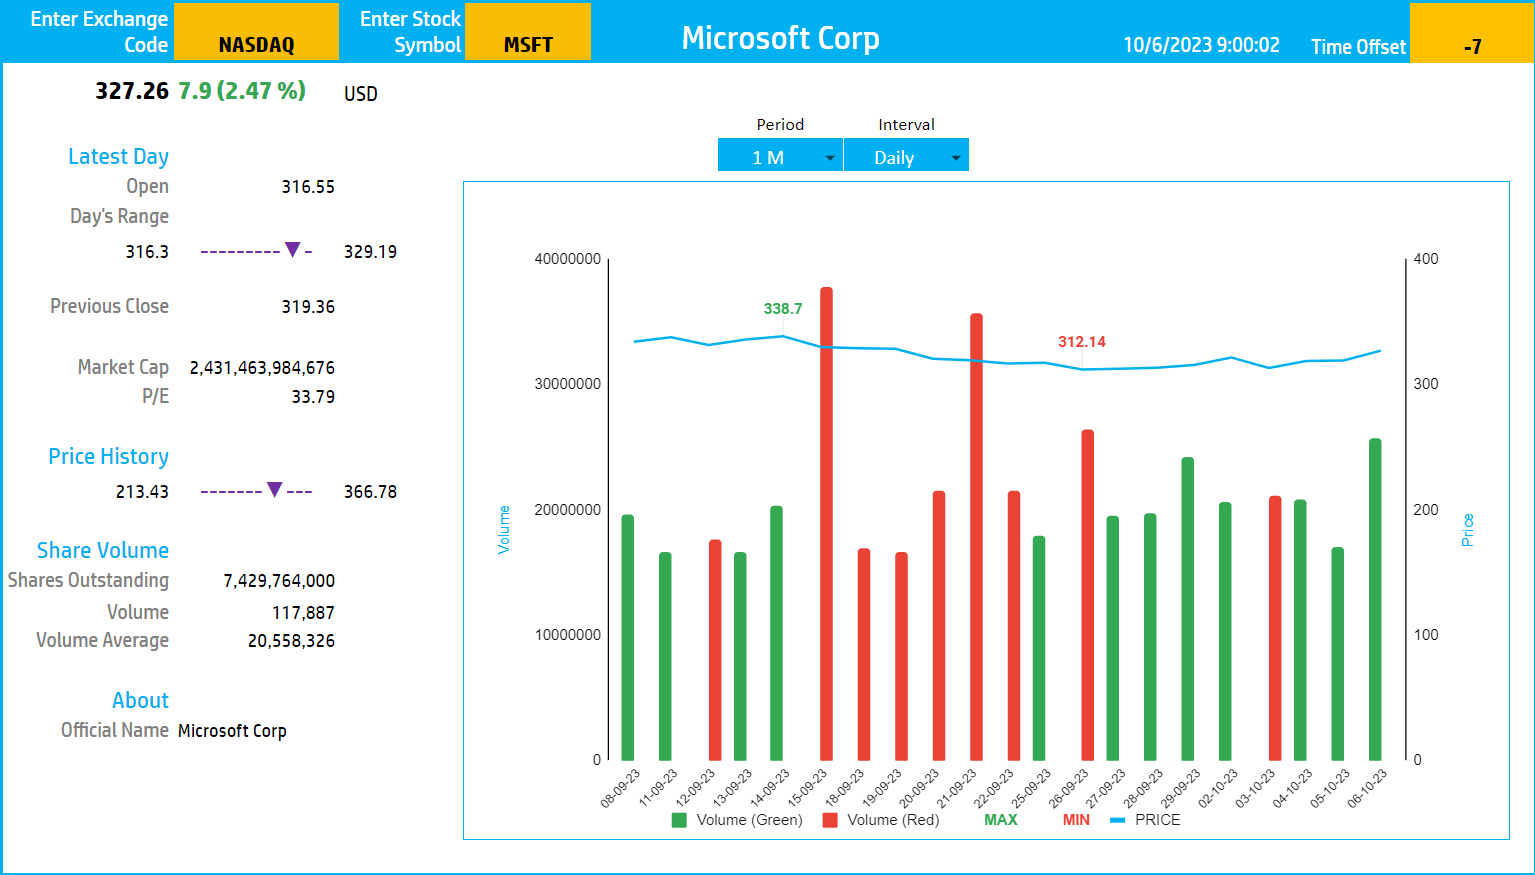1535x875 pixels.
Task: Select the MSFT stock symbol cell
Action: [528, 32]
